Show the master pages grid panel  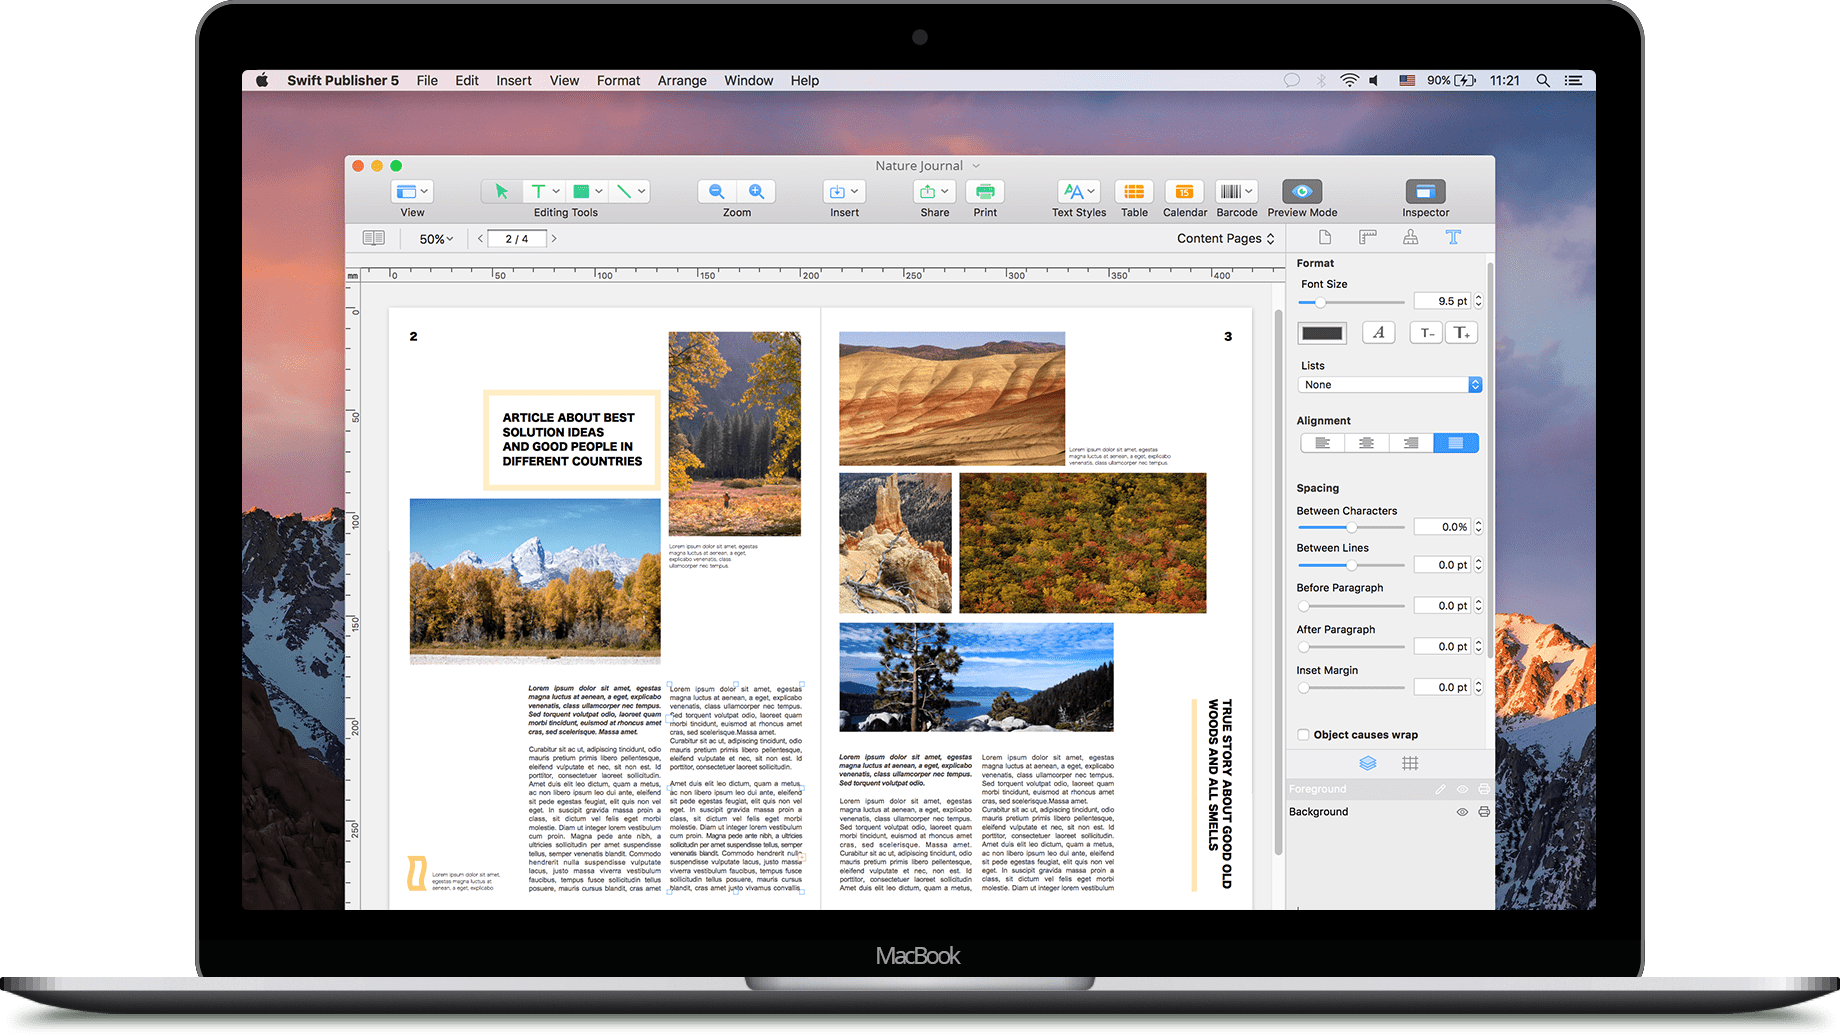[x=1410, y=763]
